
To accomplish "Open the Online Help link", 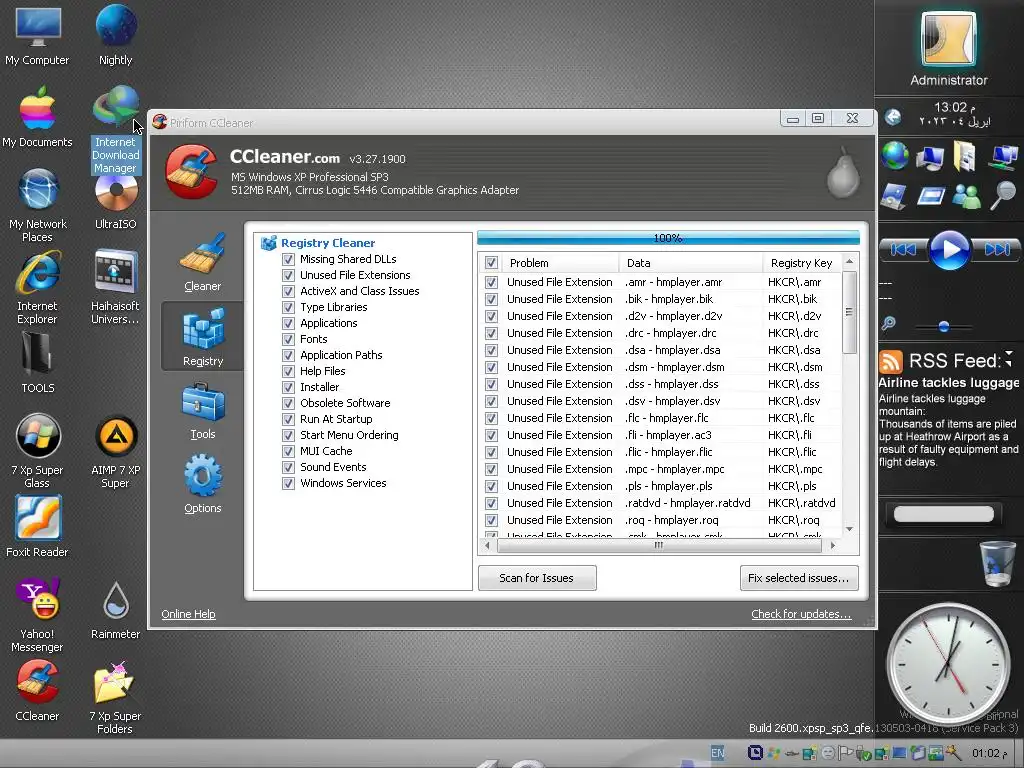I will point(188,614).
